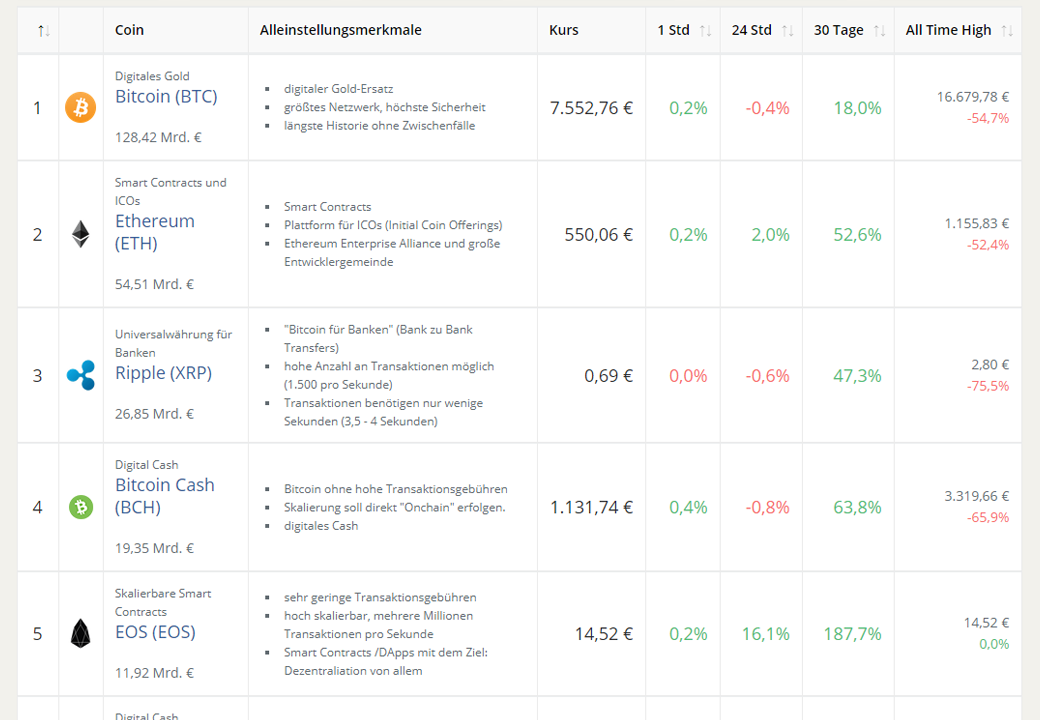This screenshot has height=720, width=1040.
Task: Click Ripple 1h change 0,0%
Action: point(688,375)
